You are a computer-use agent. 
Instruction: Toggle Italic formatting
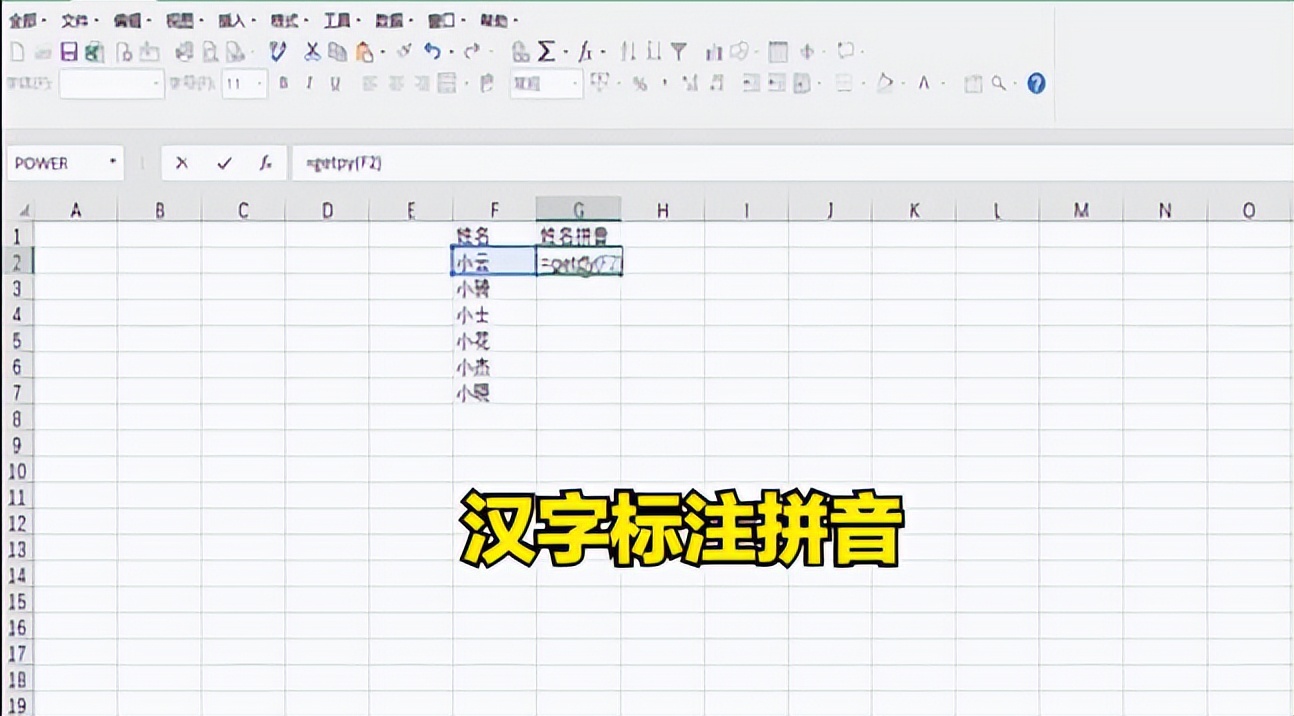(x=308, y=84)
